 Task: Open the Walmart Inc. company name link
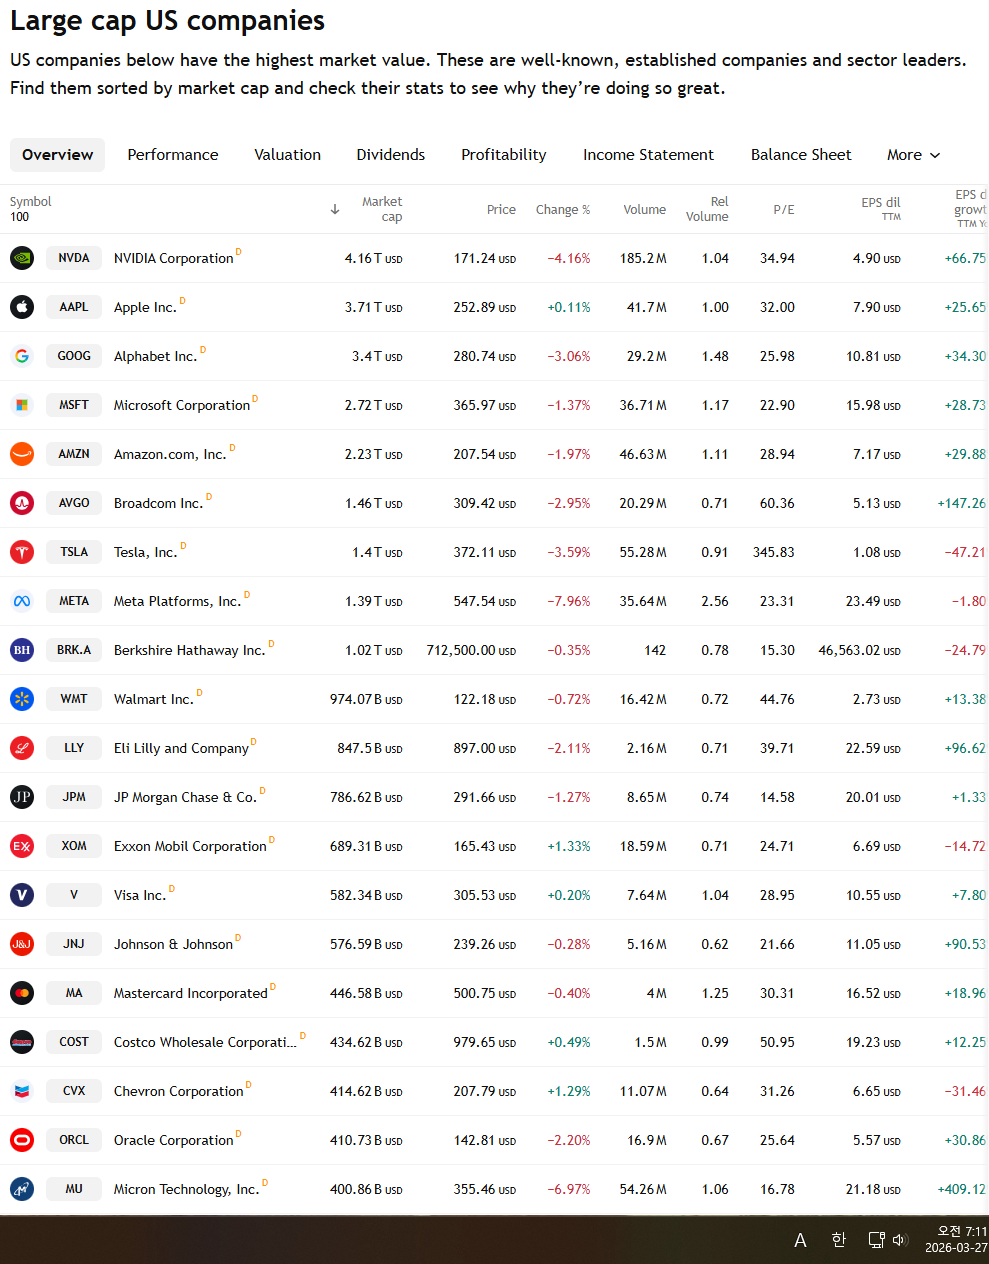point(154,699)
